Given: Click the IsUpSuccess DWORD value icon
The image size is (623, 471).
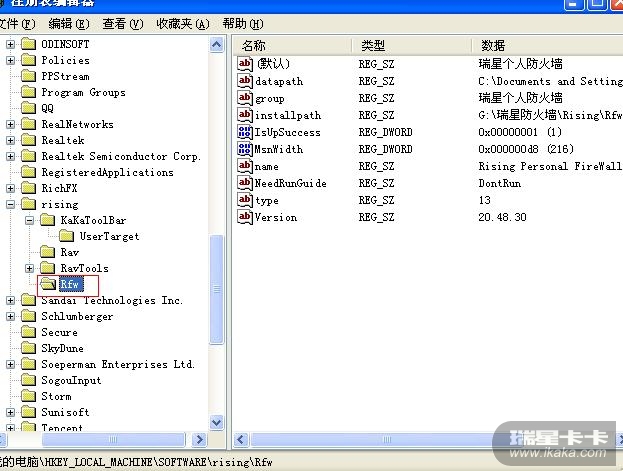Looking at the screenshot, I should pos(245,132).
